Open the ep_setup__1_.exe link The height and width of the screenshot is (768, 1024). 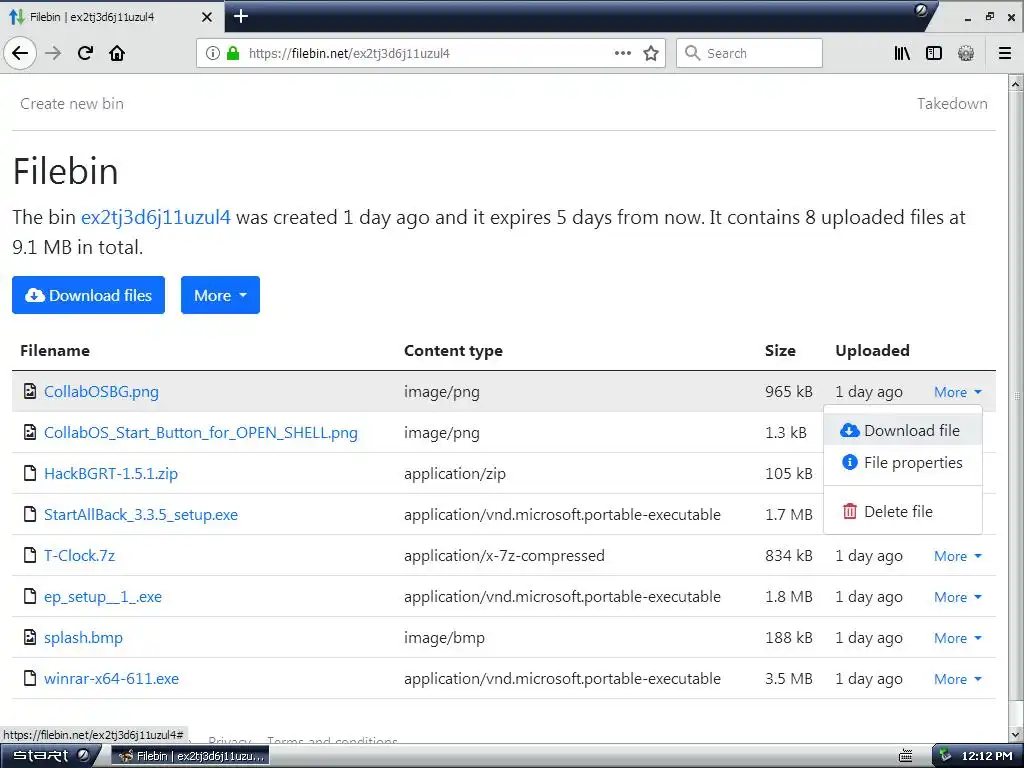click(103, 596)
